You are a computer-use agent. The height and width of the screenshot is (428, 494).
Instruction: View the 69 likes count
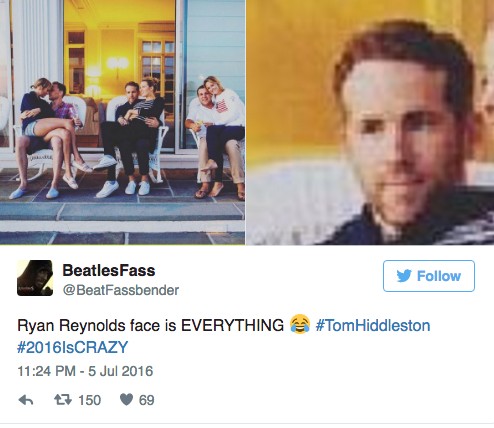[146, 400]
